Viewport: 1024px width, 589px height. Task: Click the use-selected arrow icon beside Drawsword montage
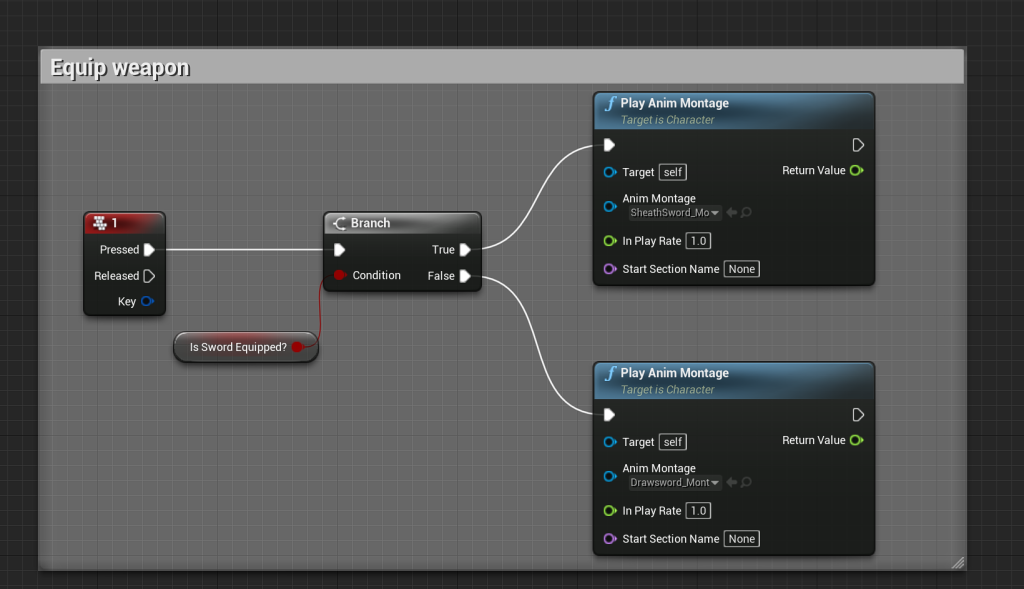[732, 482]
